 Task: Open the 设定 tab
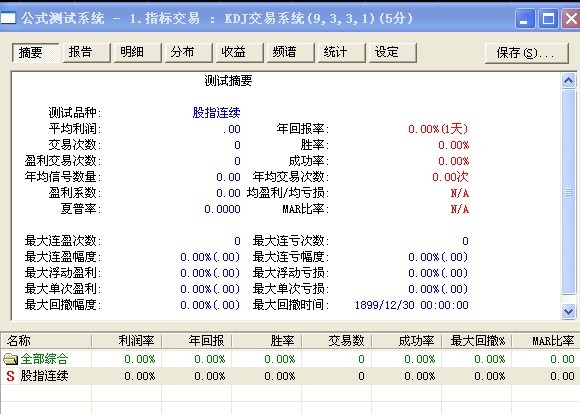[x=393, y=53]
